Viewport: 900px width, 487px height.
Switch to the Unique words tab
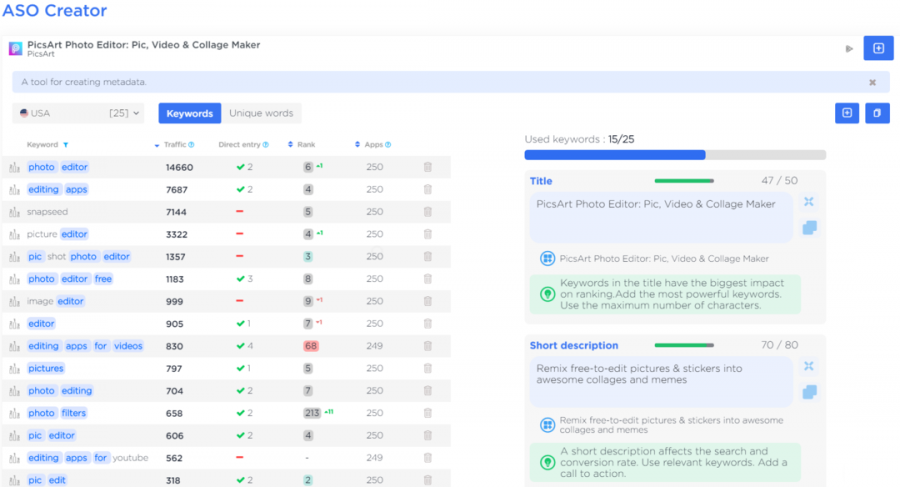pyautogui.click(x=261, y=113)
